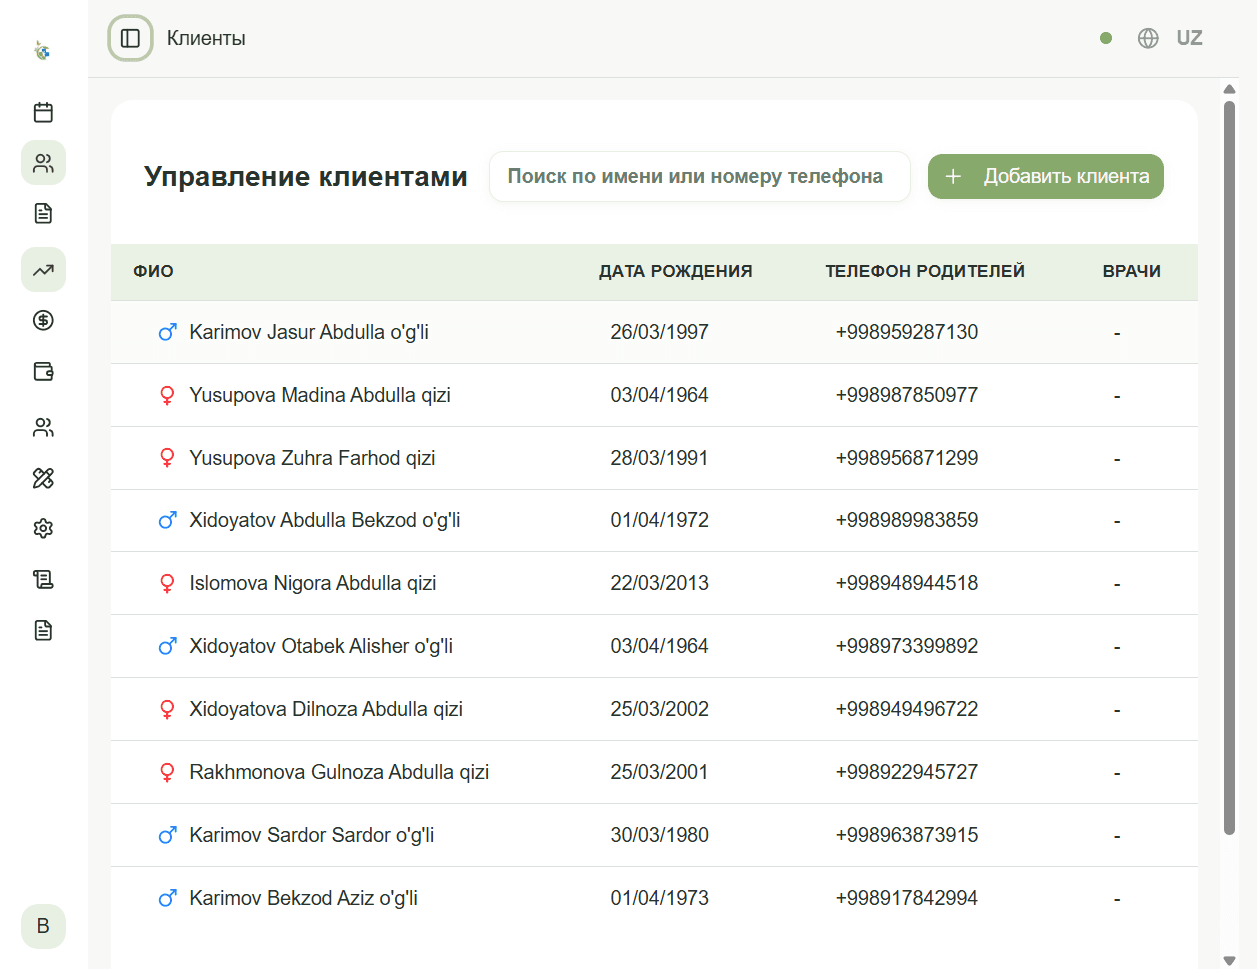Click male icon beside Karimov Jasur
1257x969 pixels.
click(168, 332)
